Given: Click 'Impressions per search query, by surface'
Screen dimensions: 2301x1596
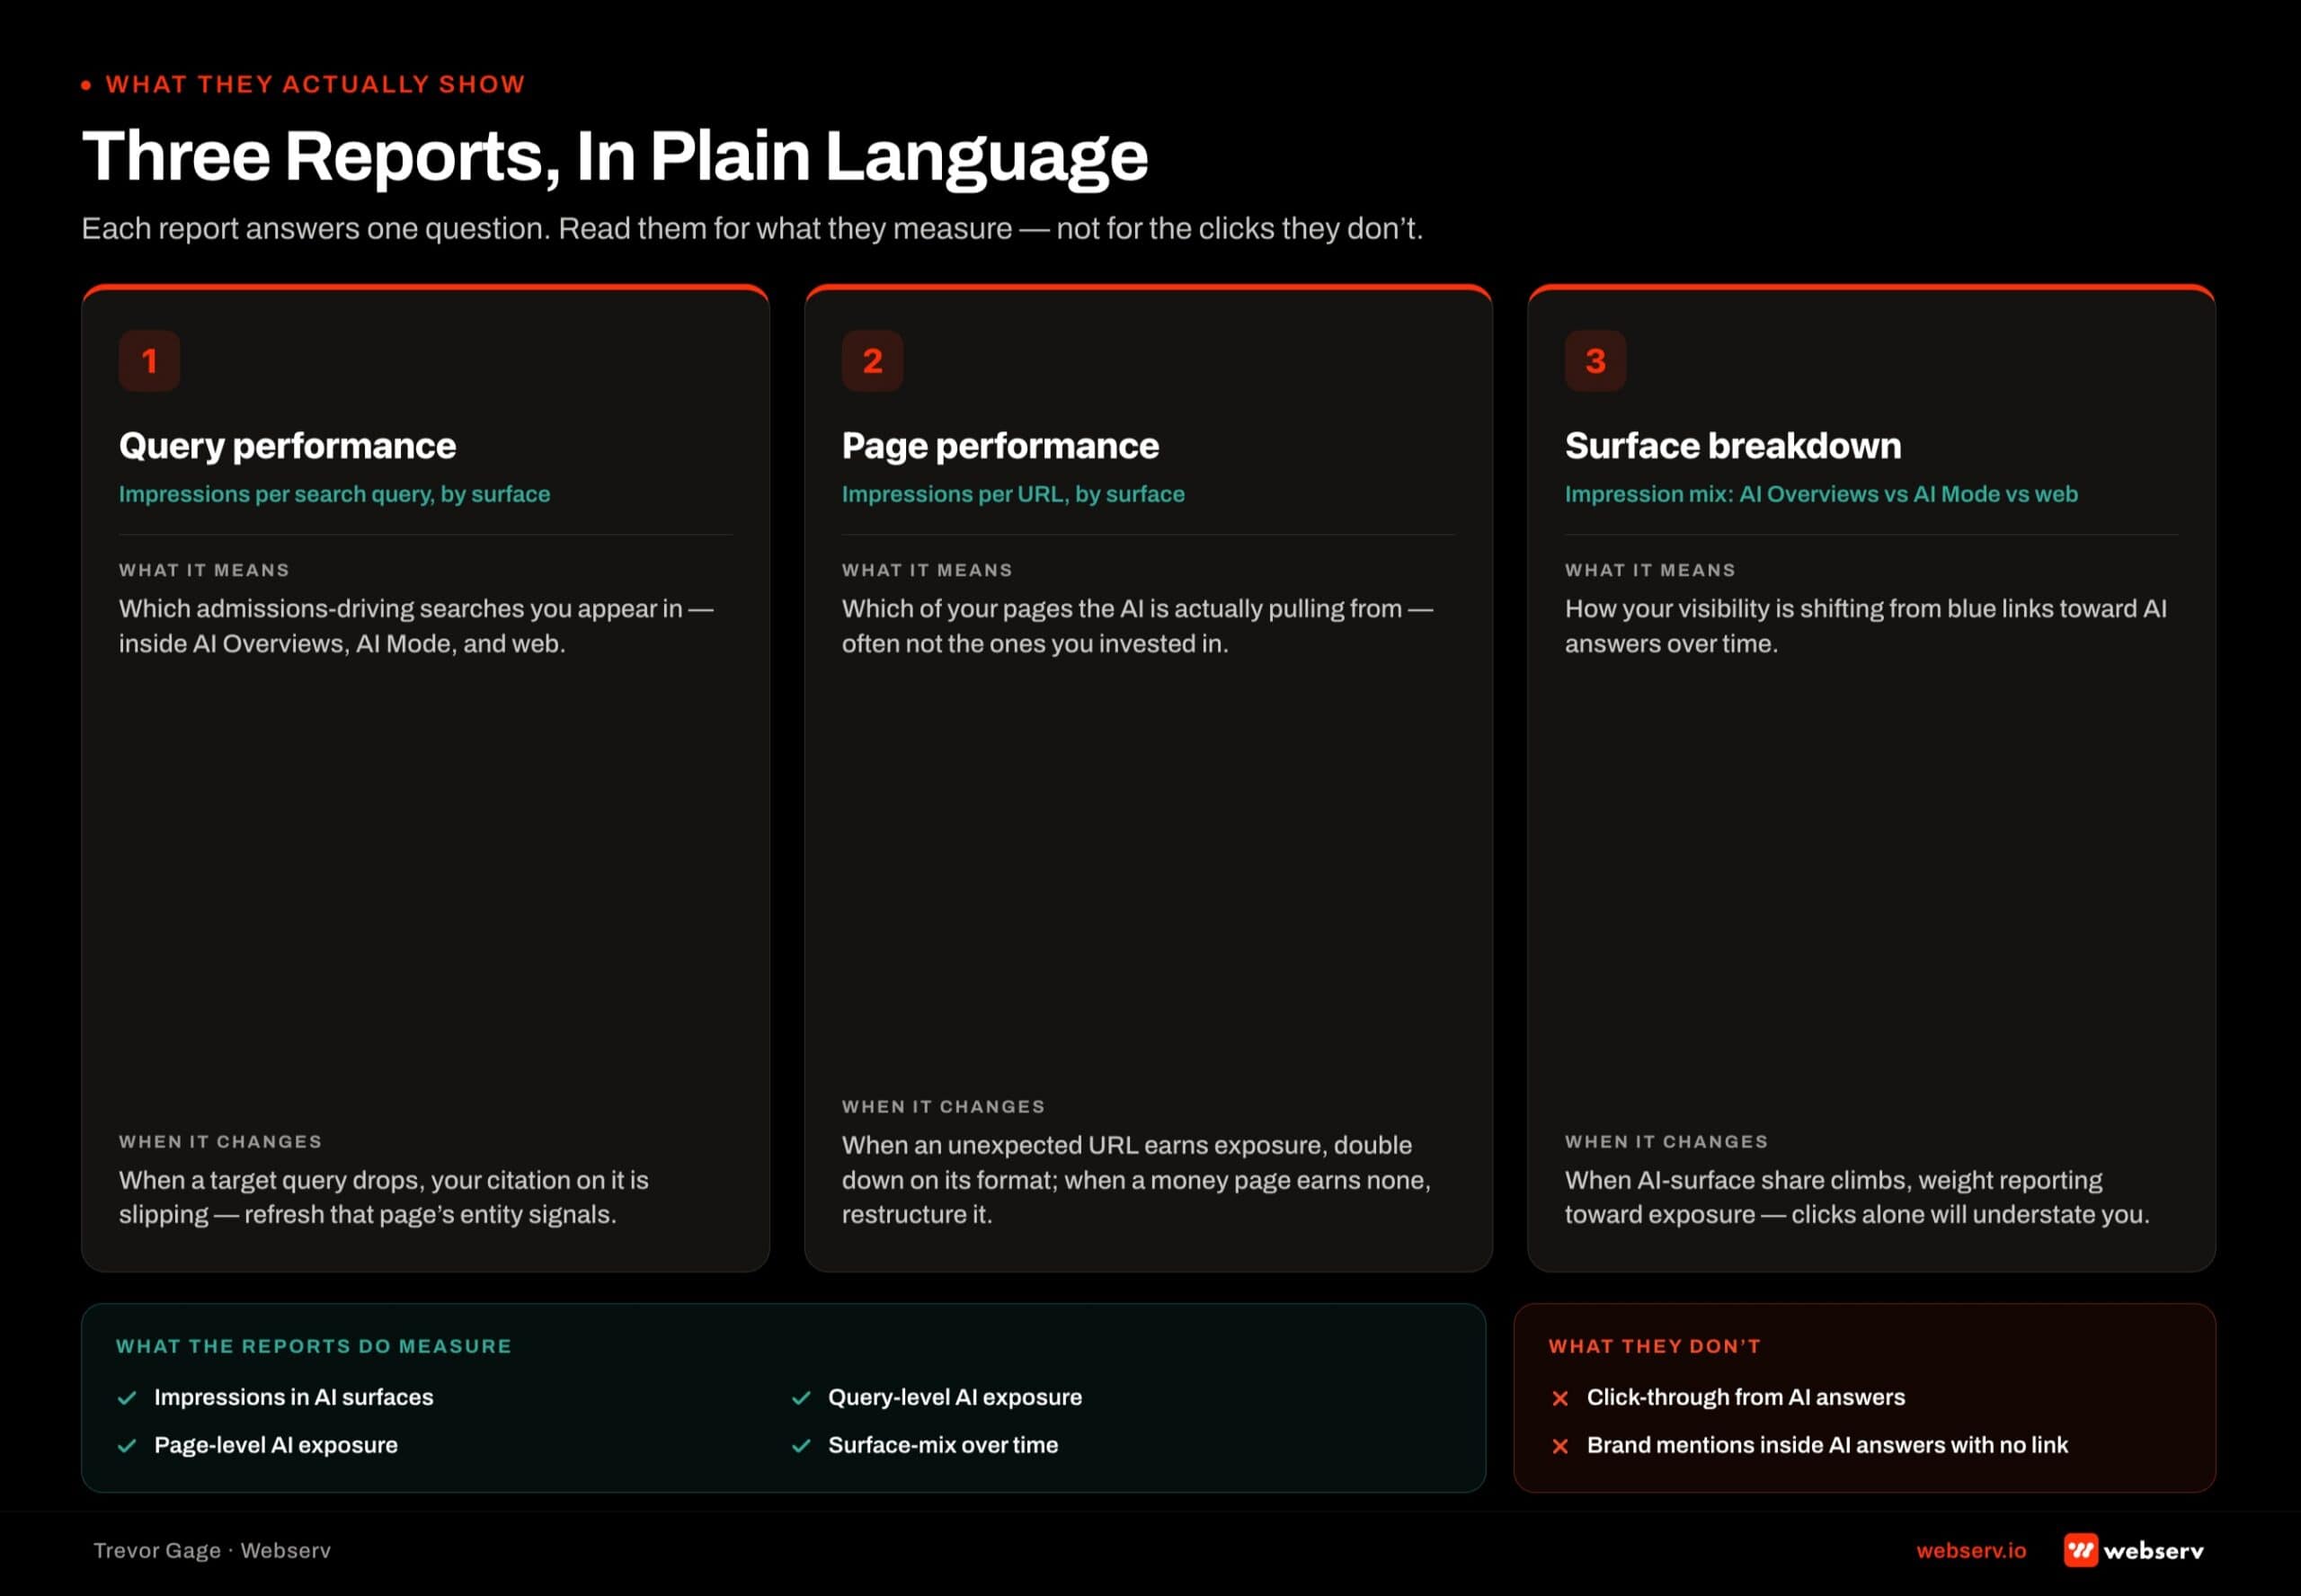Looking at the screenshot, I should [334, 494].
